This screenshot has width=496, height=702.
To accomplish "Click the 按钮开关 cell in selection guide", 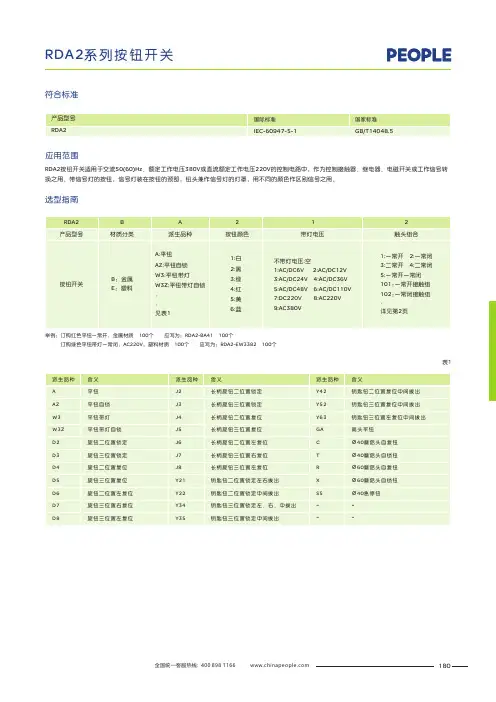I will click(x=72, y=284).
